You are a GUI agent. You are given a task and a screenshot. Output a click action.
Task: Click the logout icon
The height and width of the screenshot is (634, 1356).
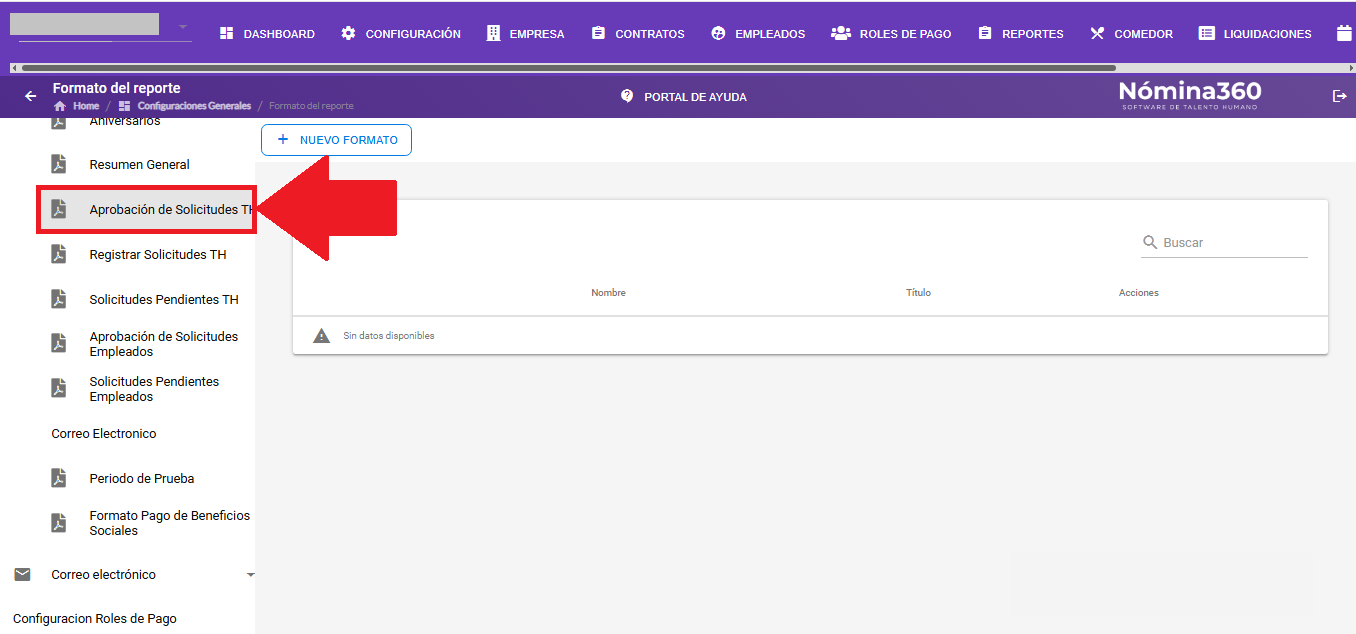point(1340,96)
